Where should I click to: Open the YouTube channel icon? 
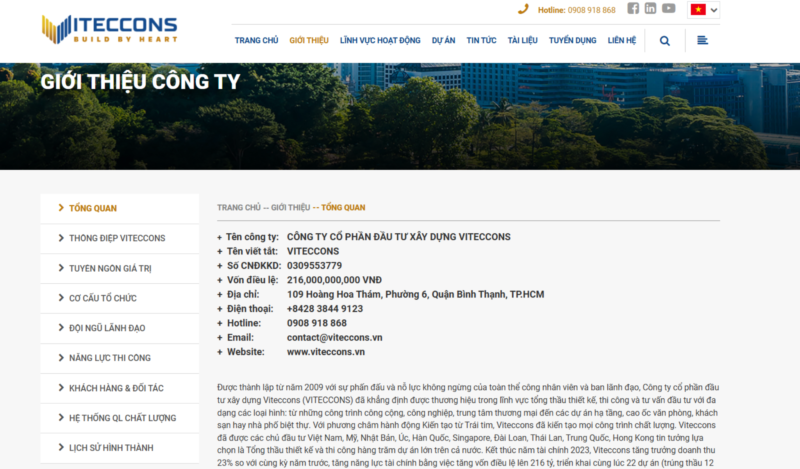pyautogui.click(x=669, y=8)
